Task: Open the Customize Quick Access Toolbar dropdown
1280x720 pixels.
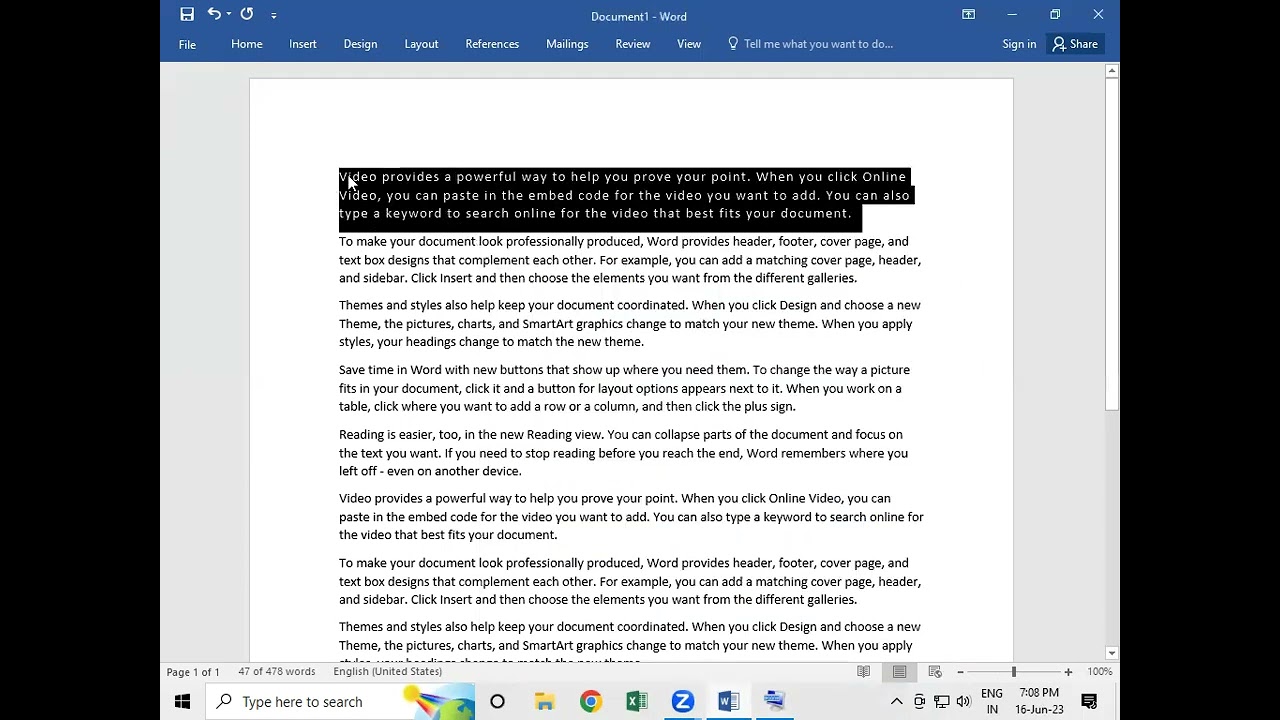Action: tap(273, 15)
